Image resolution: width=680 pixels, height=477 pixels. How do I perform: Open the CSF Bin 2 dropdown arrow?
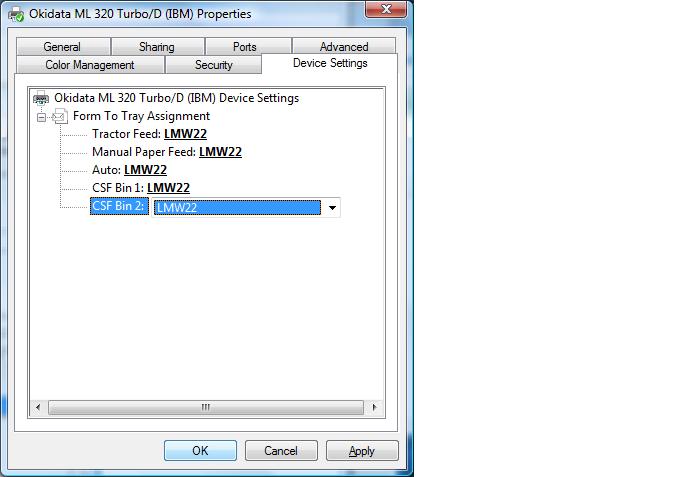331,208
